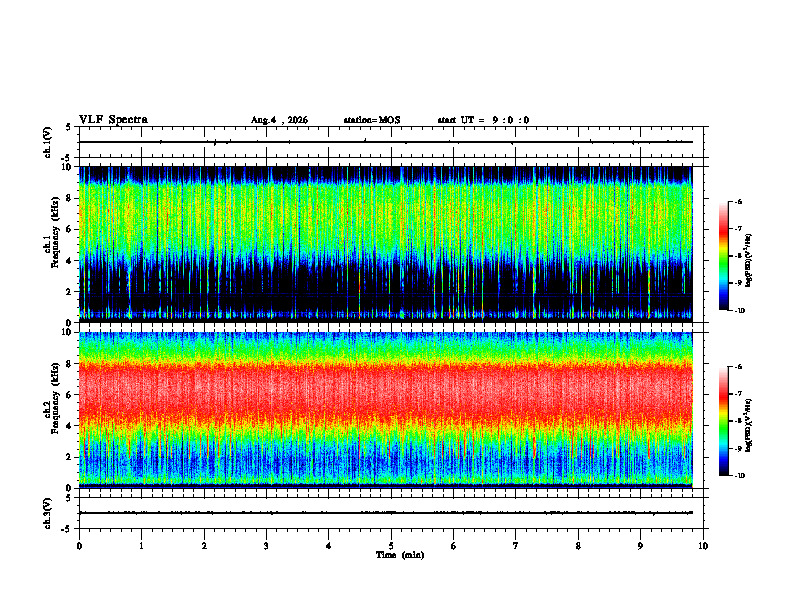This screenshot has width=792, height=612.
Task: Click the "7" tick on the time axis
Action: pos(516,546)
